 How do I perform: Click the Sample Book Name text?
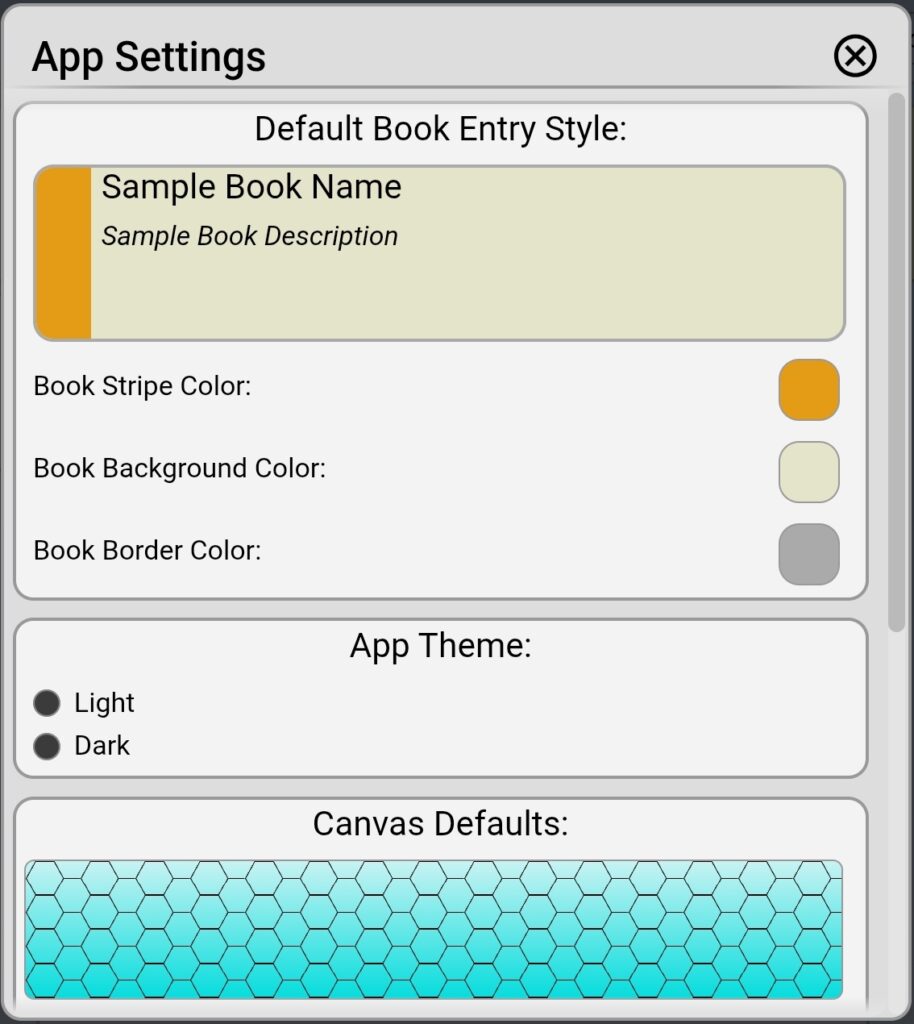pos(251,187)
